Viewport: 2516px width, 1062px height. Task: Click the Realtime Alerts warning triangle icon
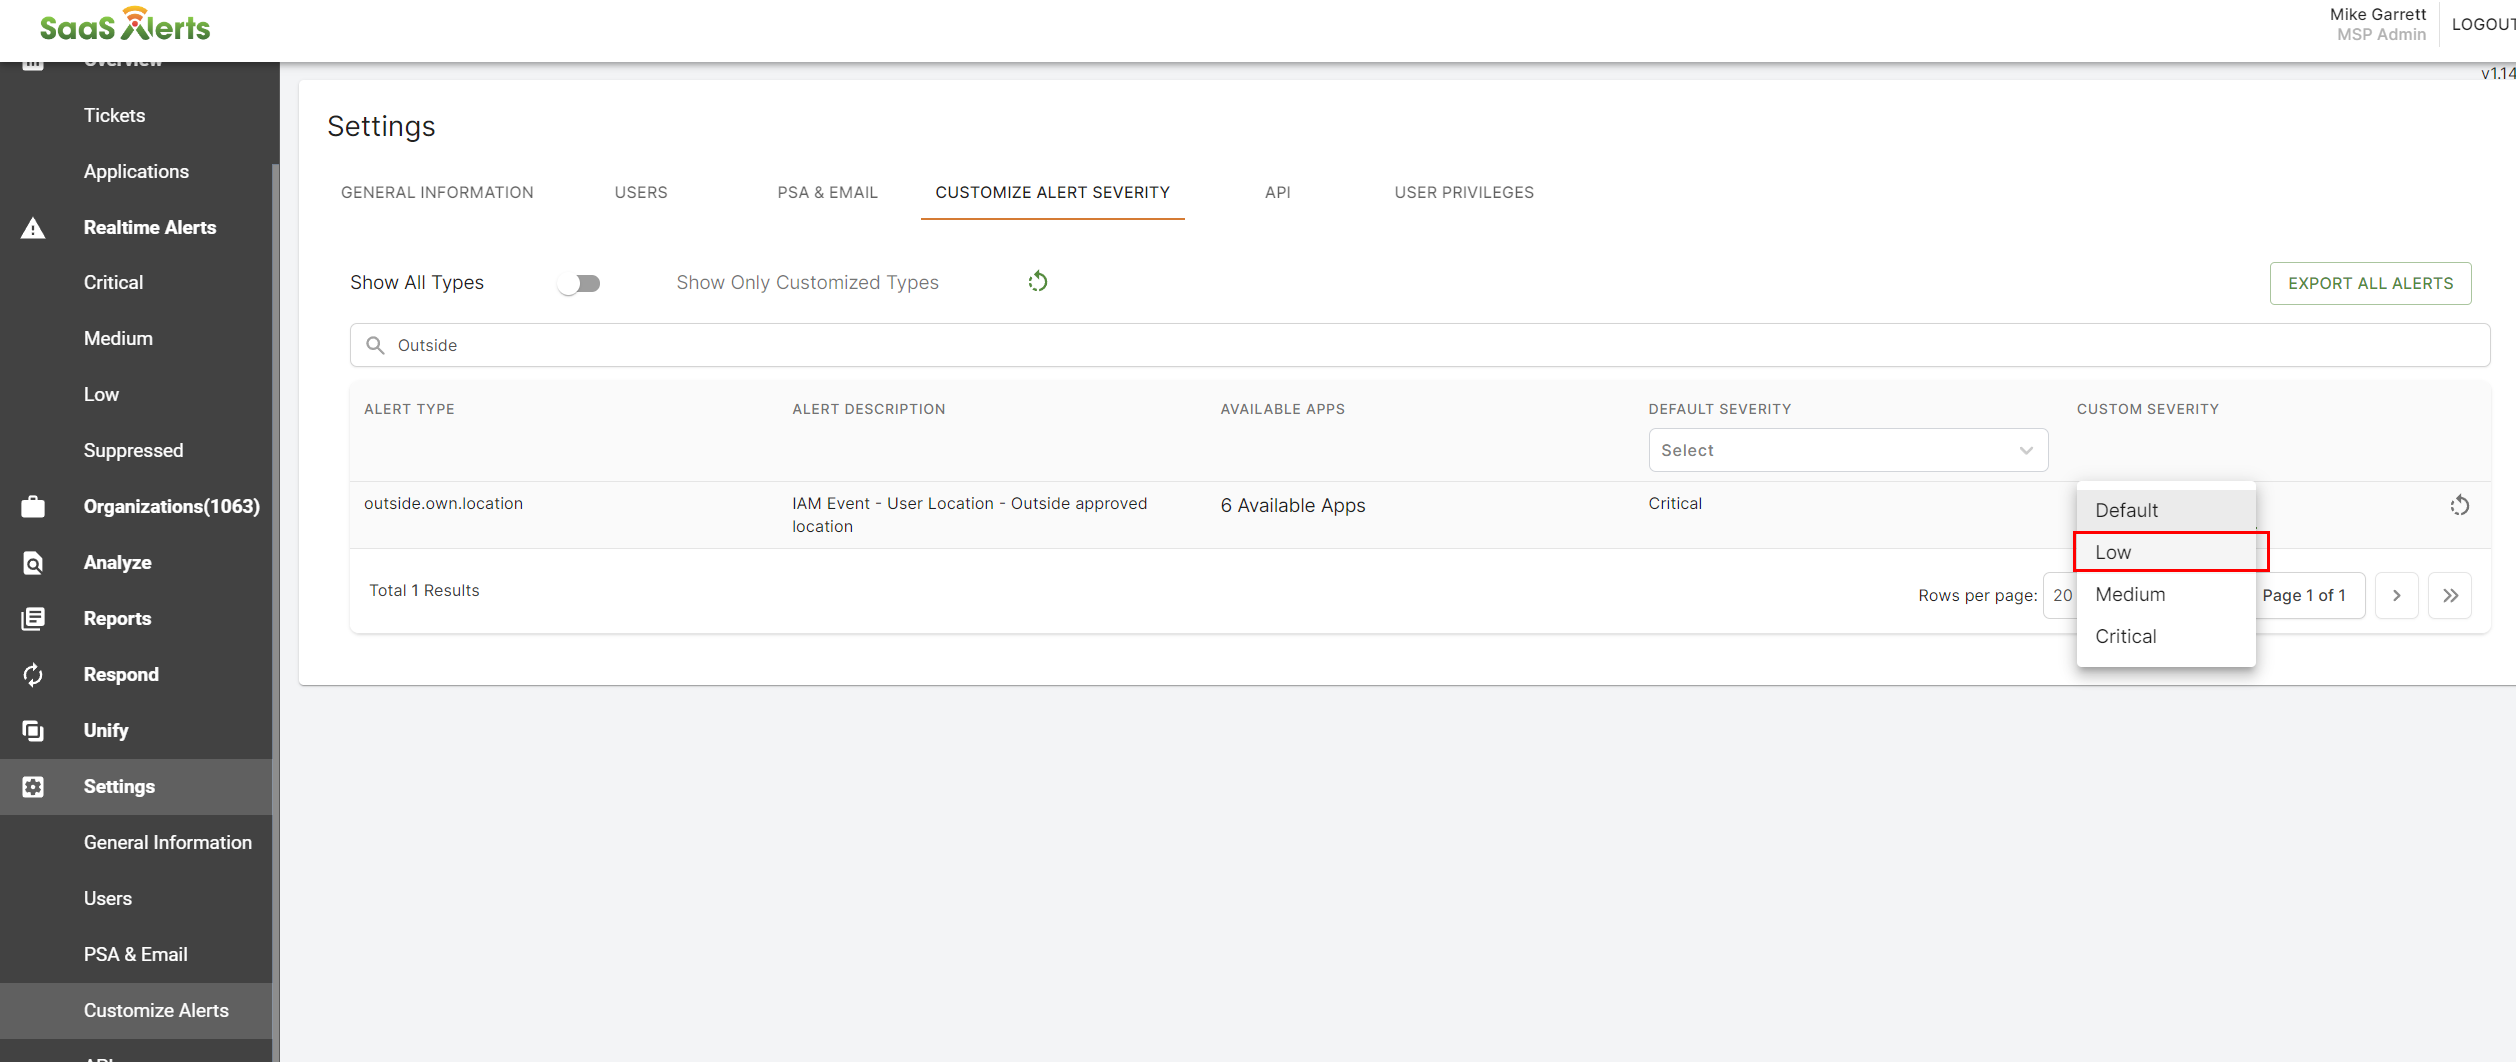(33, 228)
